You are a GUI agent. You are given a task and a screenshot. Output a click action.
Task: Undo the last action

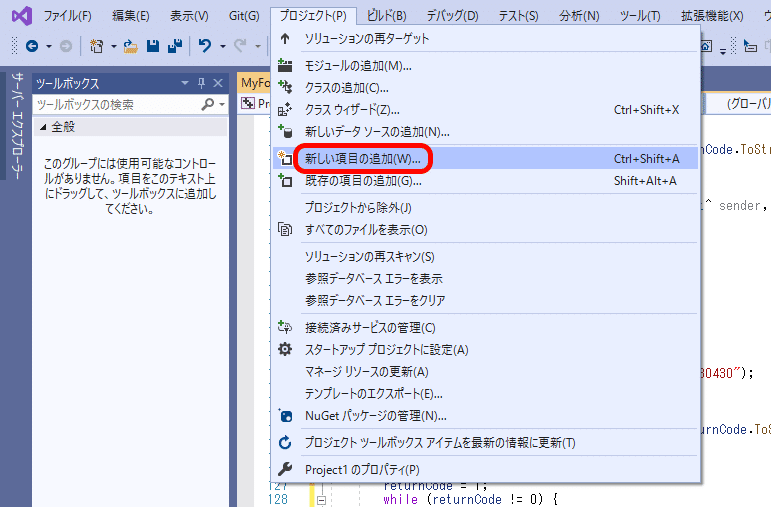[205, 46]
